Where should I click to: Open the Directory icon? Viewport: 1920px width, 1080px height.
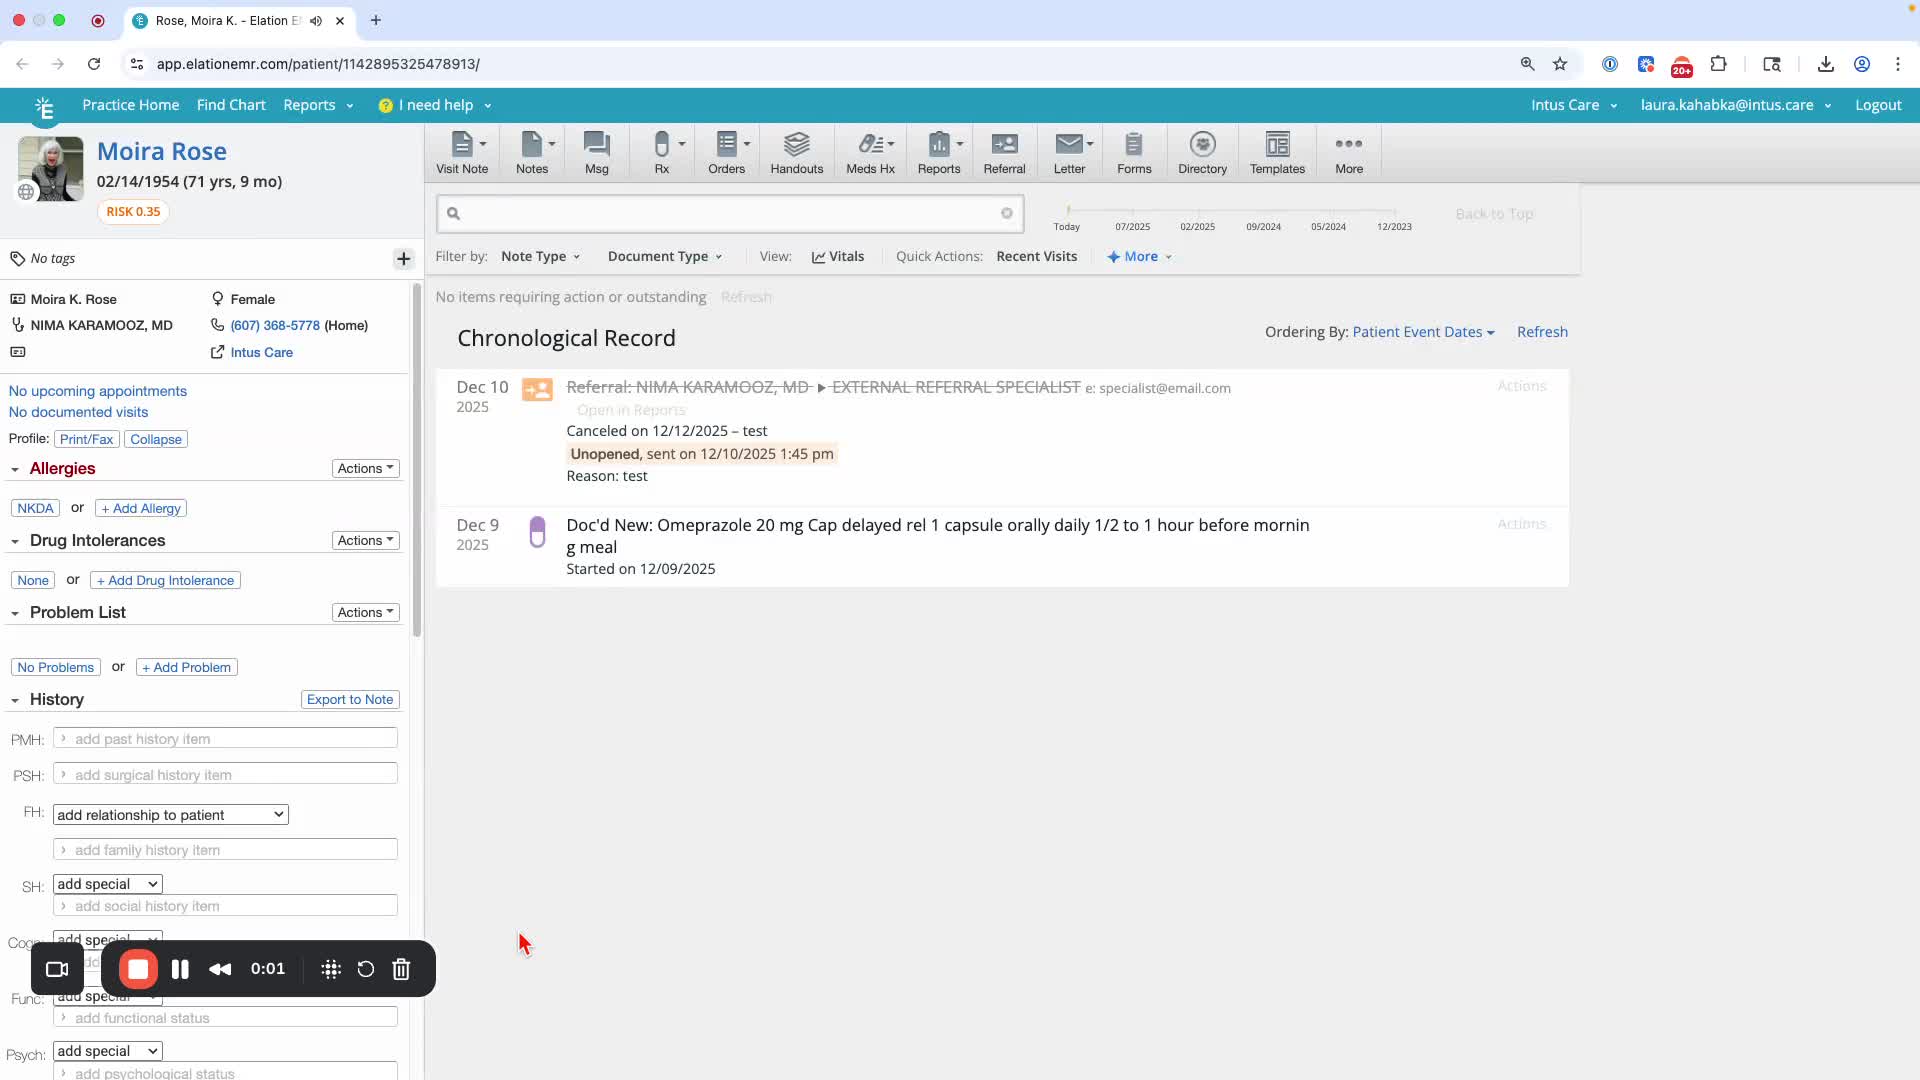tap(1202, 153)
